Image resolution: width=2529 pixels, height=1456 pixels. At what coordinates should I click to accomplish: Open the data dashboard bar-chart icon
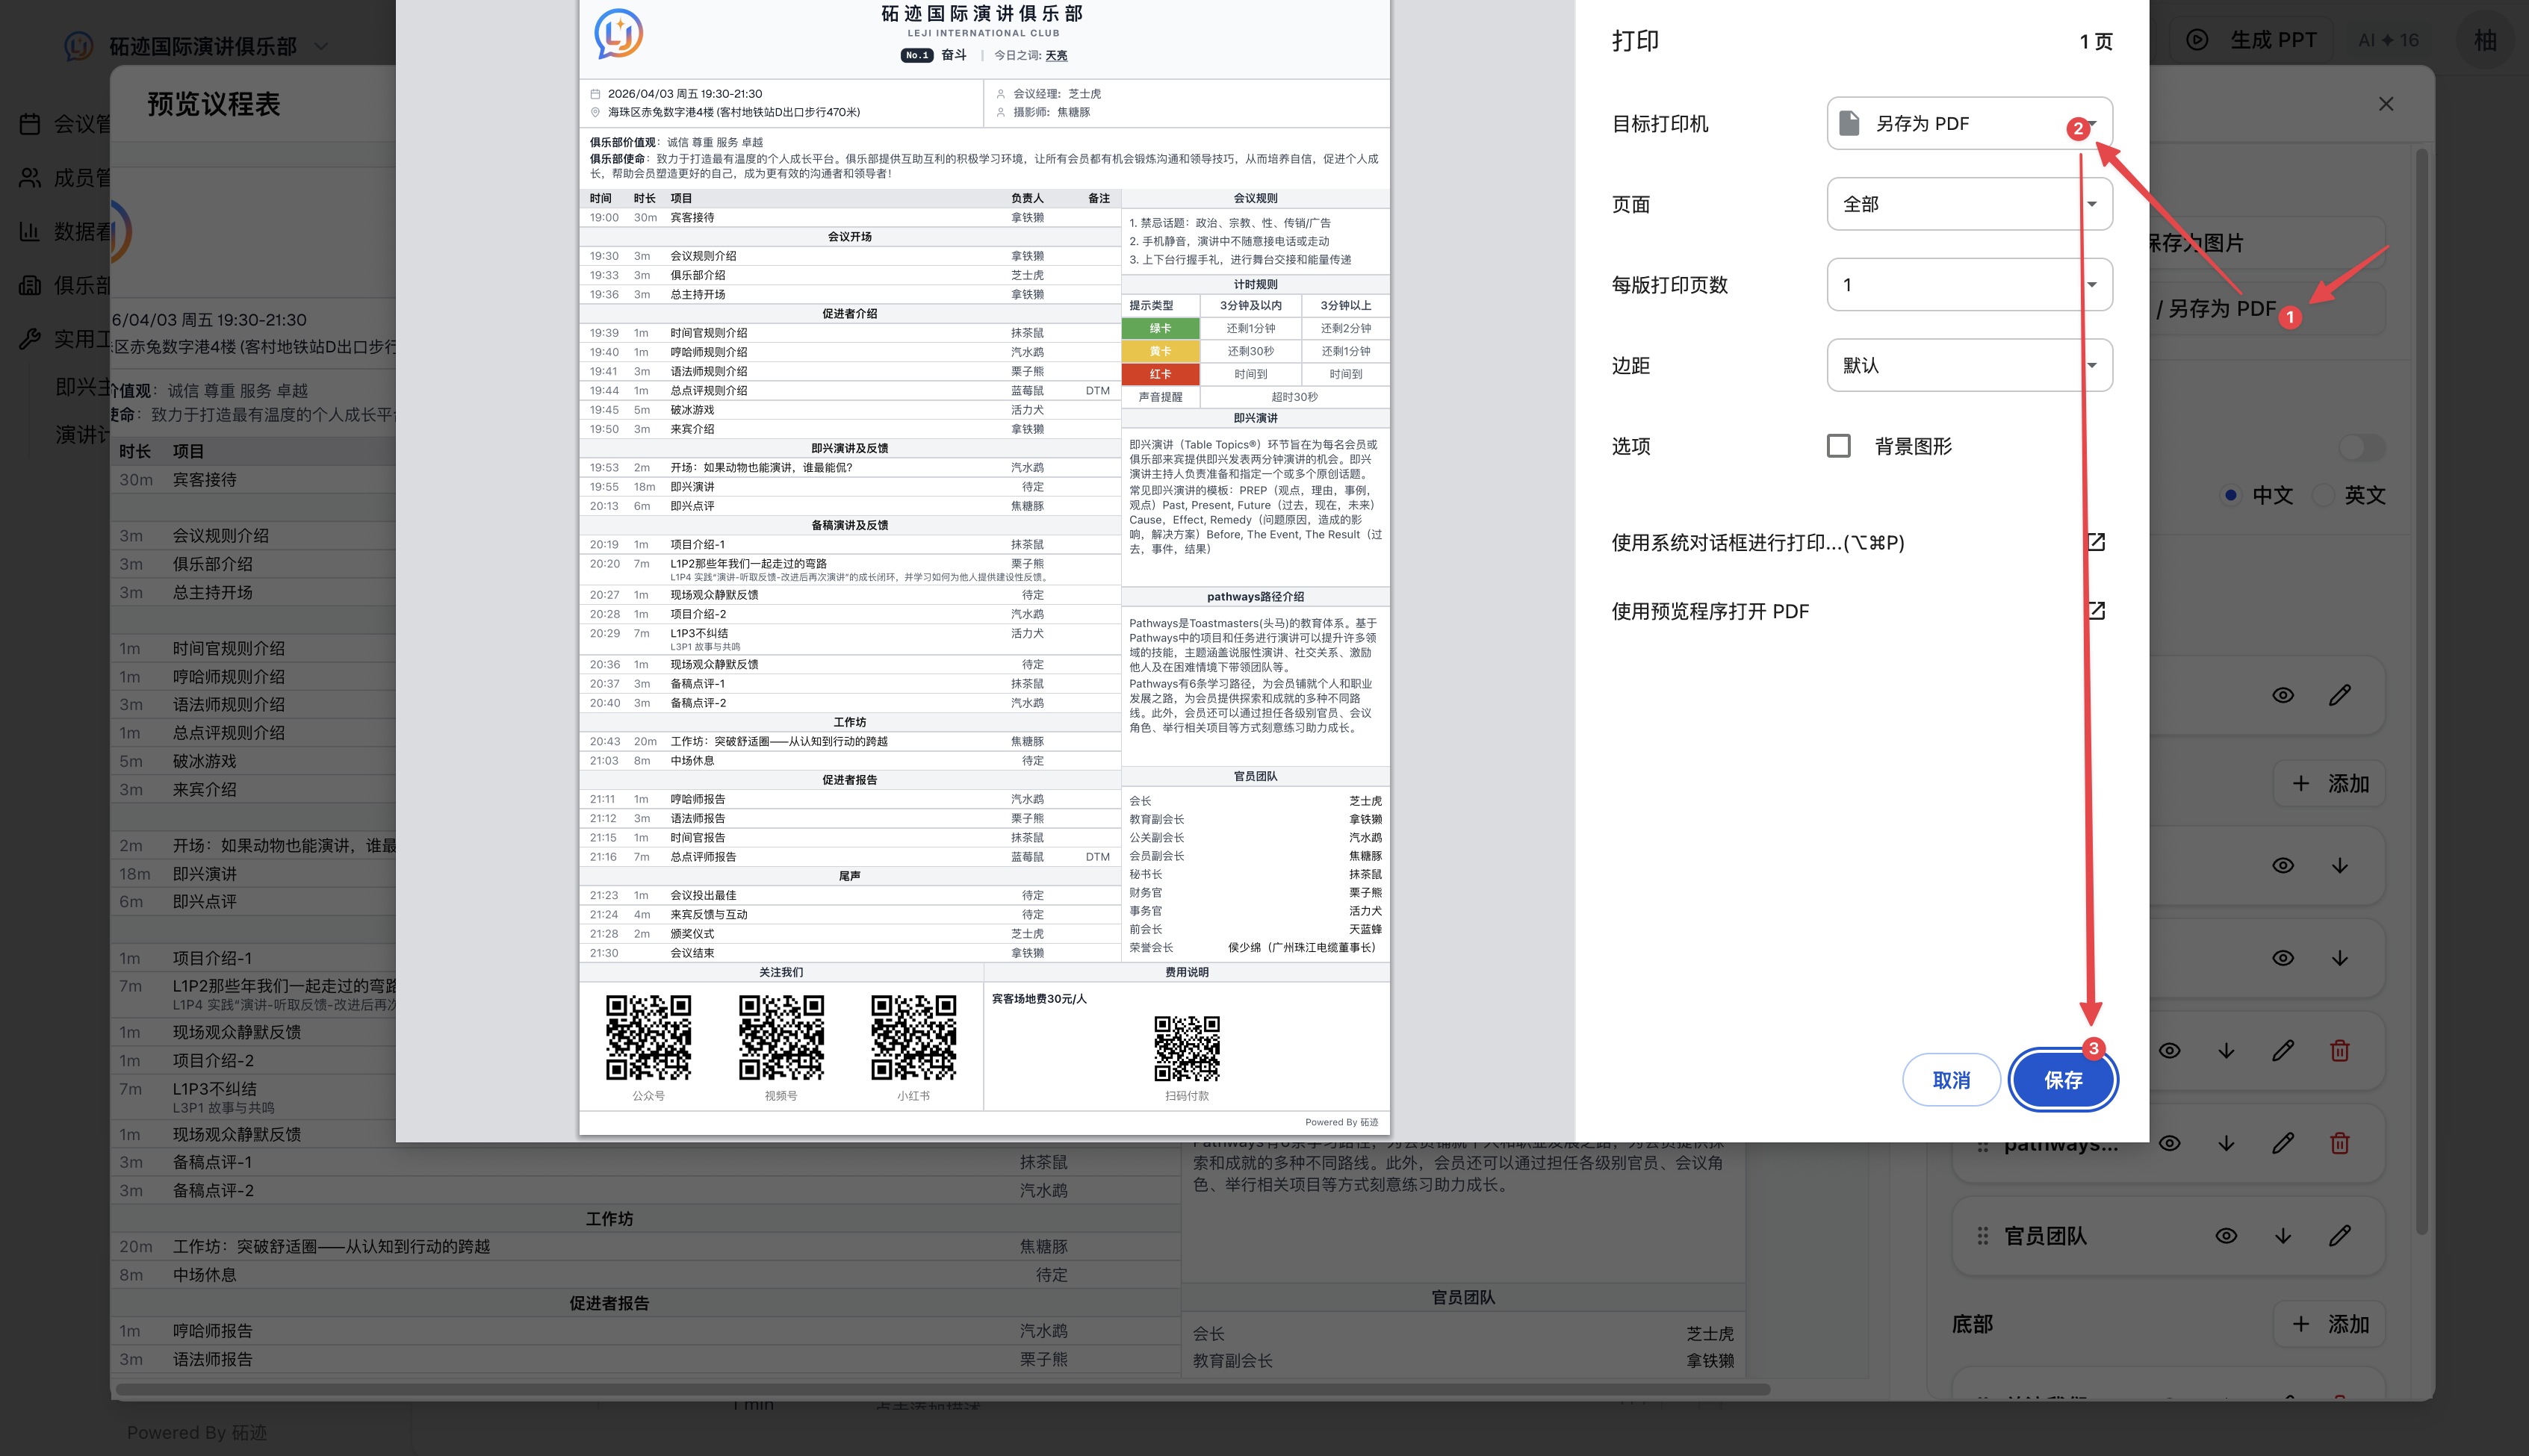30,232
